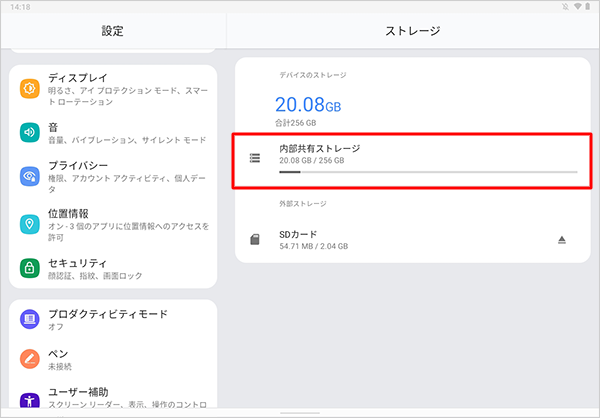The height and width of the screenshot is (418, 600).
Task: Tap the Sound speaker icon
Action: click(29, 132)
